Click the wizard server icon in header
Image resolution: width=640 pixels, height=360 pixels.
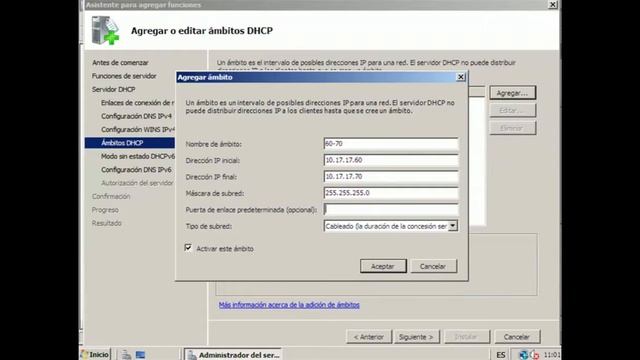click(x=105, y=30)
